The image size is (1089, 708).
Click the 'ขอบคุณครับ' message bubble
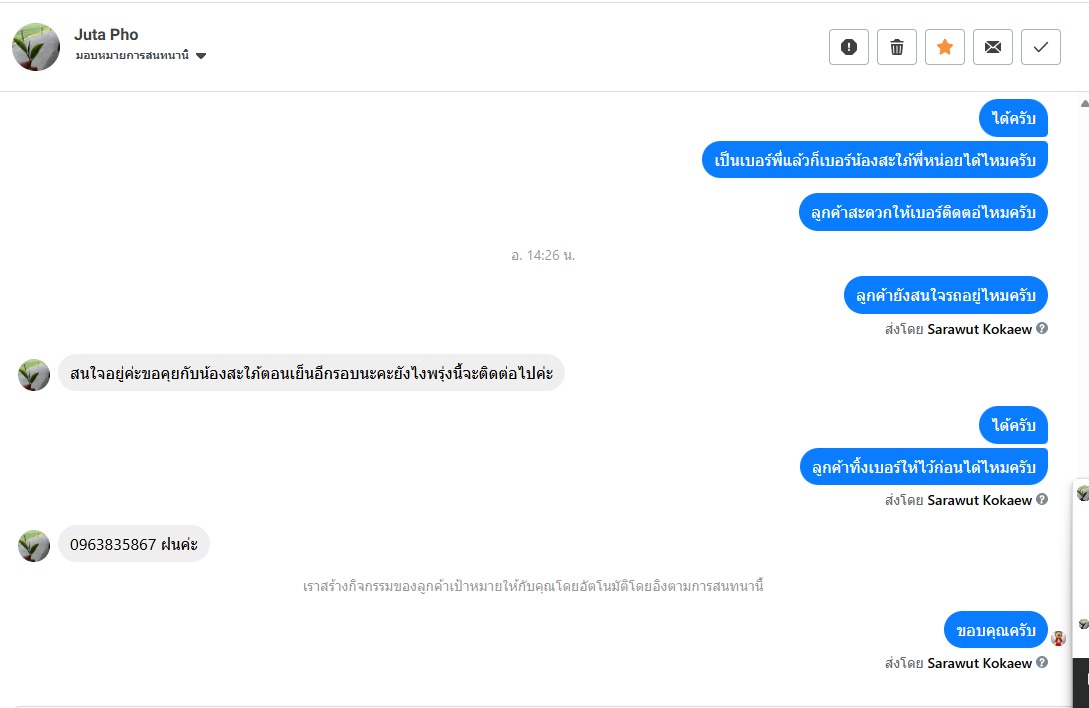point(995,630)
